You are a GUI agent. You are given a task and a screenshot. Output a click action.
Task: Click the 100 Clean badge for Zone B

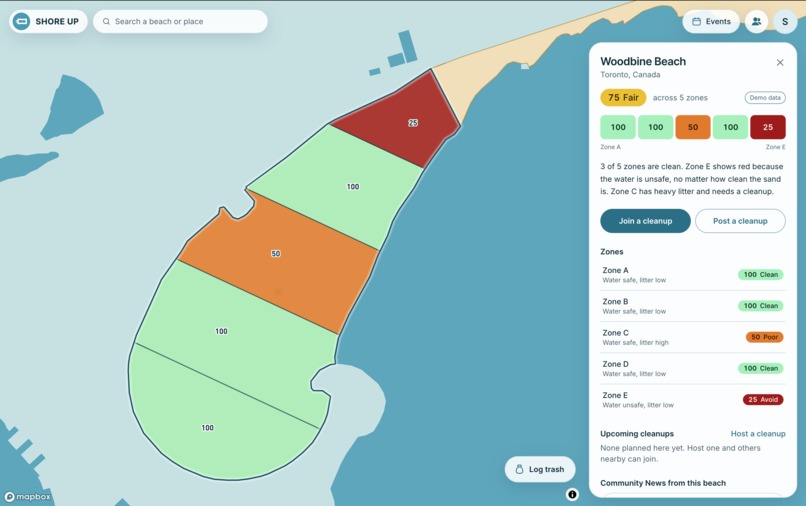[x=761, y=306]
